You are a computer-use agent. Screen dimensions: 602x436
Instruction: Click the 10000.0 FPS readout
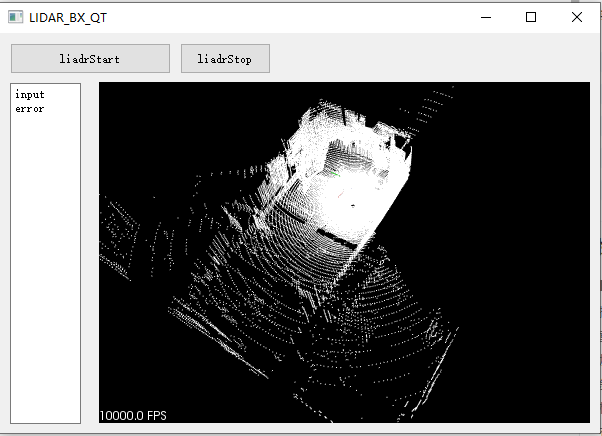[133, 416]
